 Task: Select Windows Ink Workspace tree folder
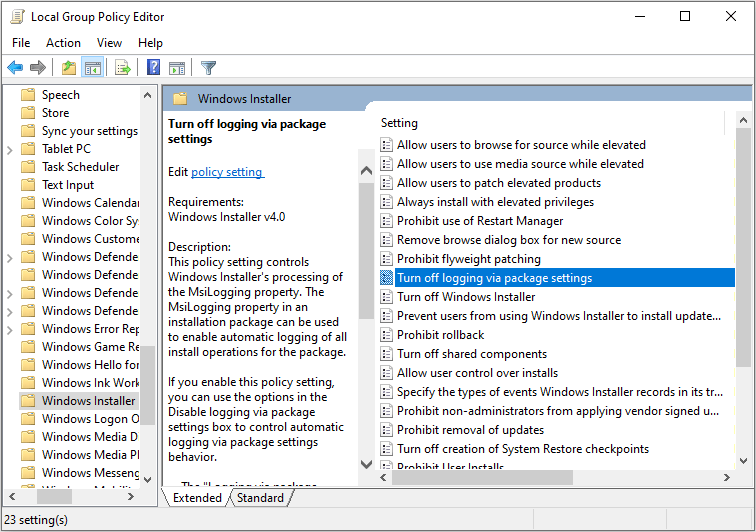click(x=90, y=382)
